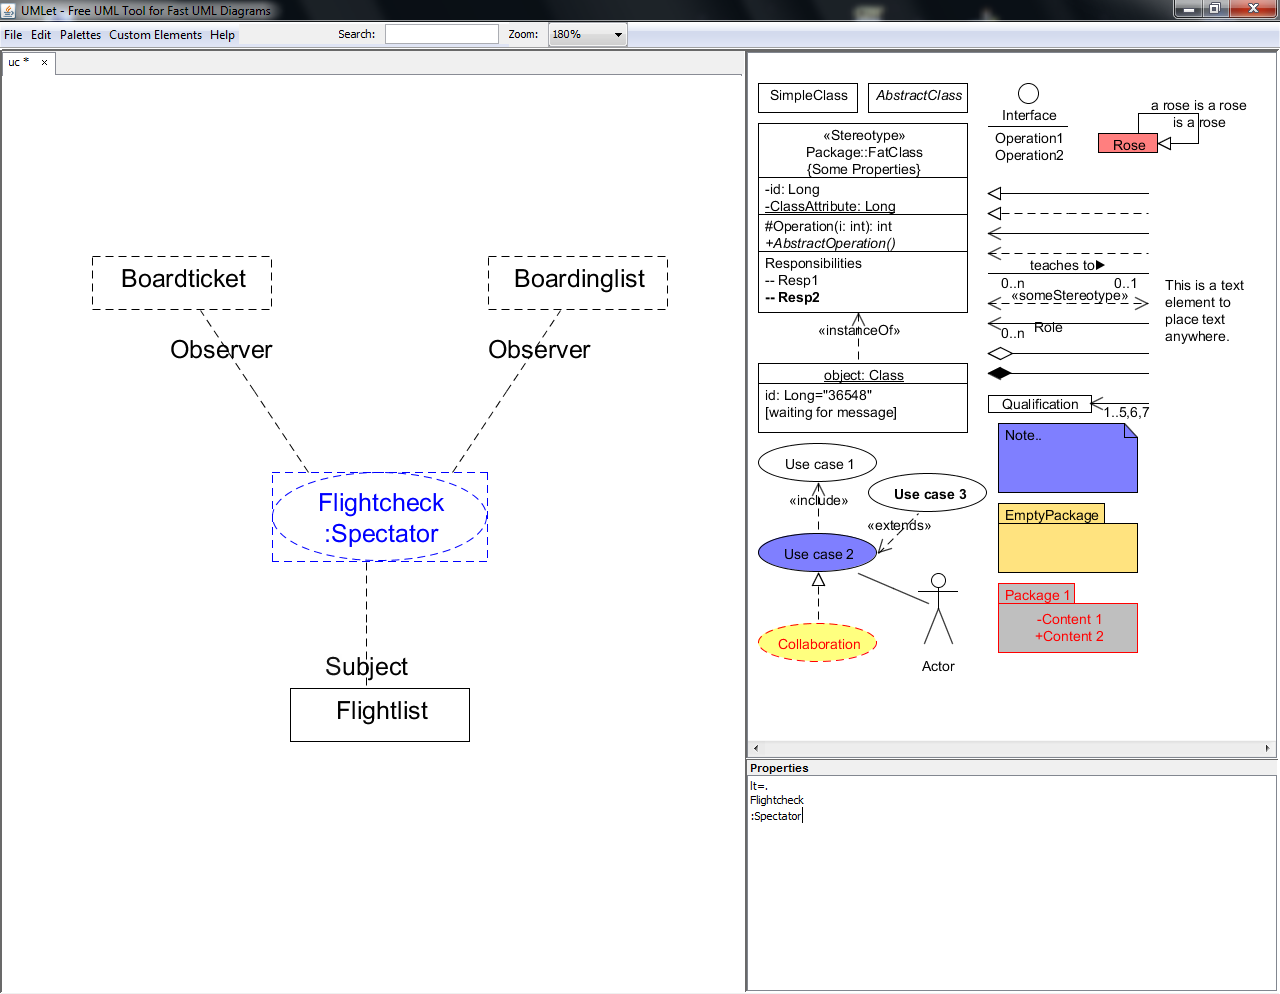The width and height of the screenshot is (1280, 994).
Task: Select the SimpleClass palette element
Action: tap(808, 96)
